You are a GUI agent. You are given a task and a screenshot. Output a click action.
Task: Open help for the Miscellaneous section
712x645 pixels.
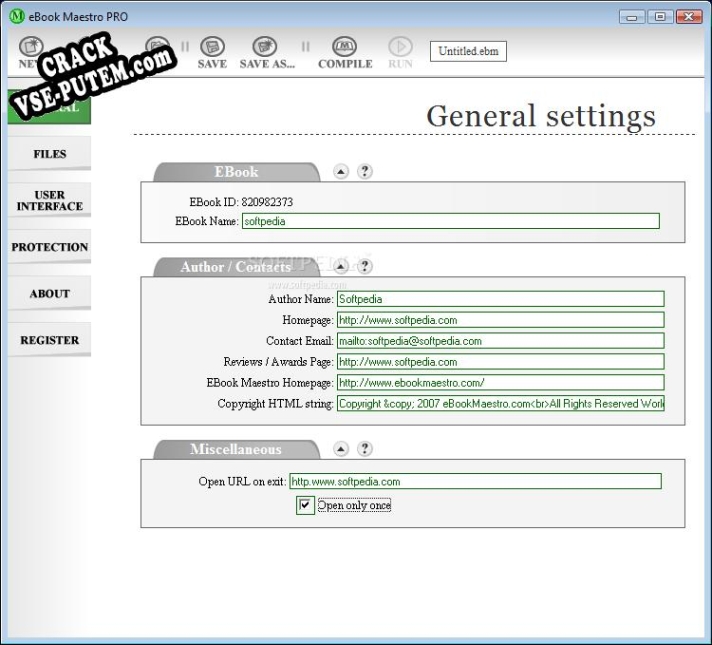(365, 449)
